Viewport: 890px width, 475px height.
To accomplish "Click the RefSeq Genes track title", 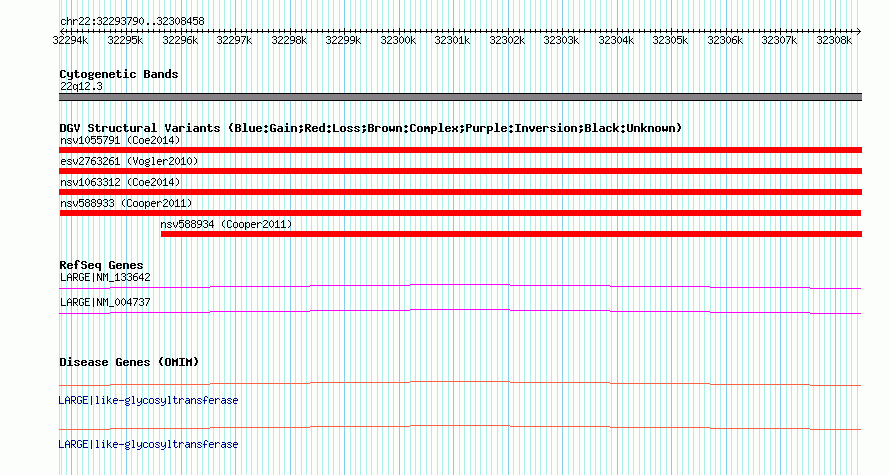I will point(101,265).
